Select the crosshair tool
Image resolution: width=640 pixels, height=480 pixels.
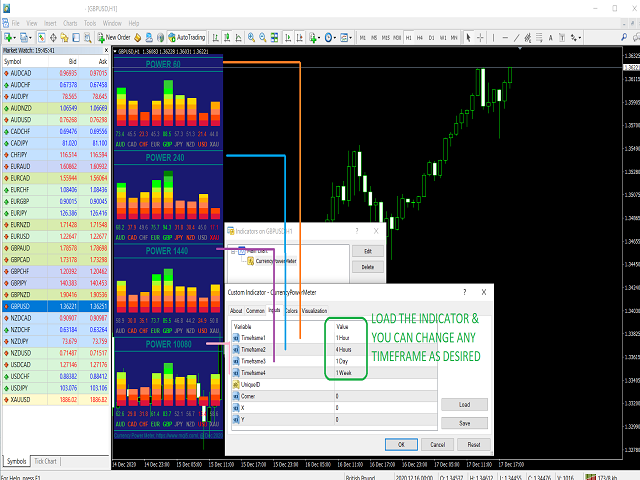[x=480, y=38]
